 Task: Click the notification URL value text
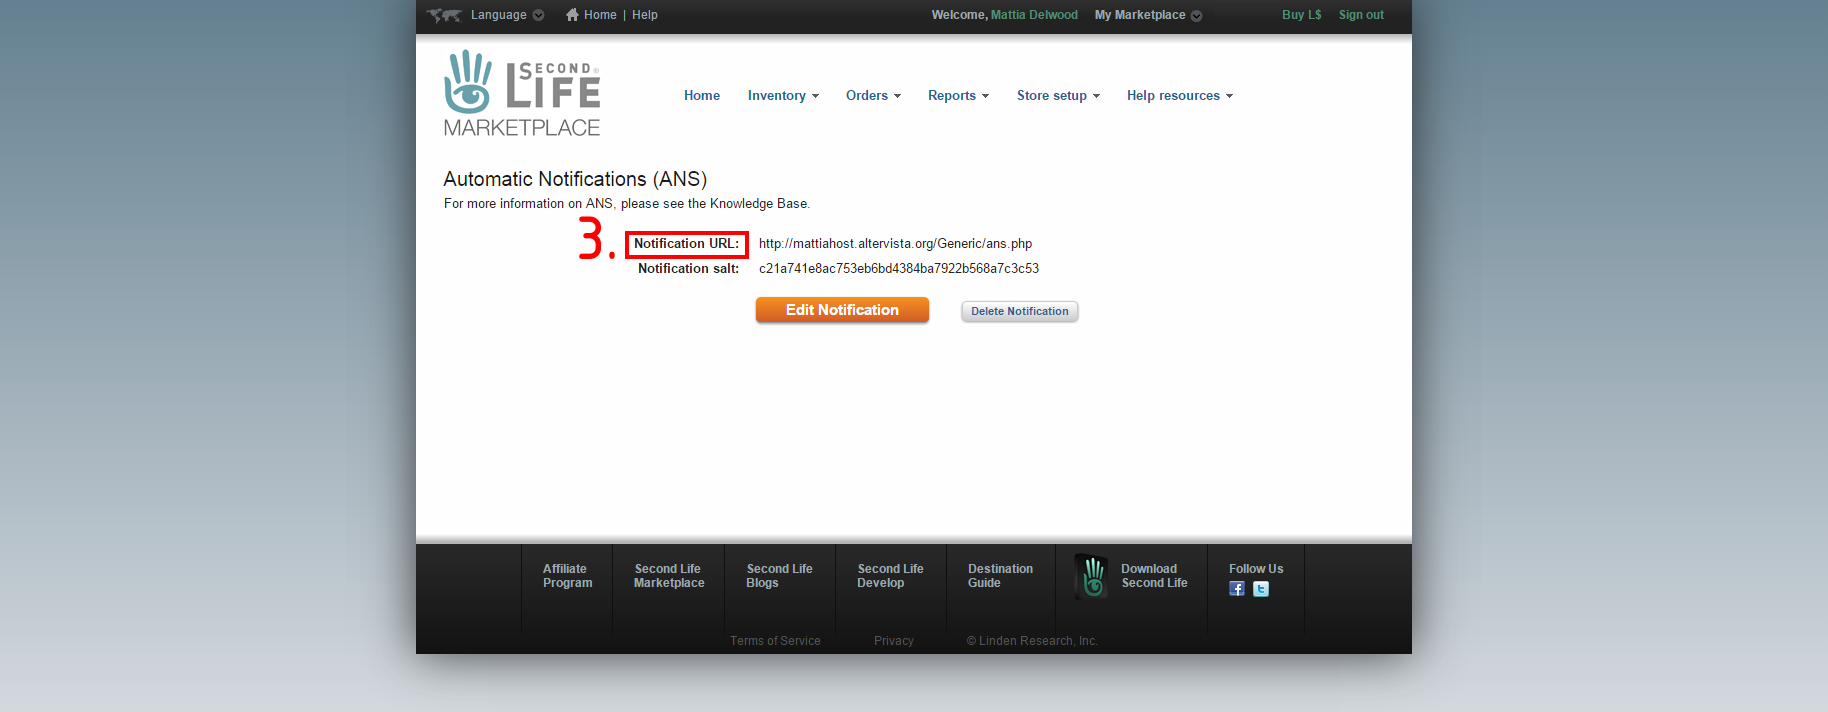point(895,244)
